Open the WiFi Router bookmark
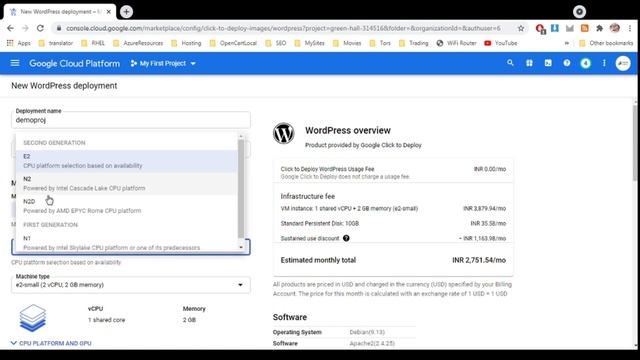640x360 pixels. pyautogui.click(x=456, y=43)
